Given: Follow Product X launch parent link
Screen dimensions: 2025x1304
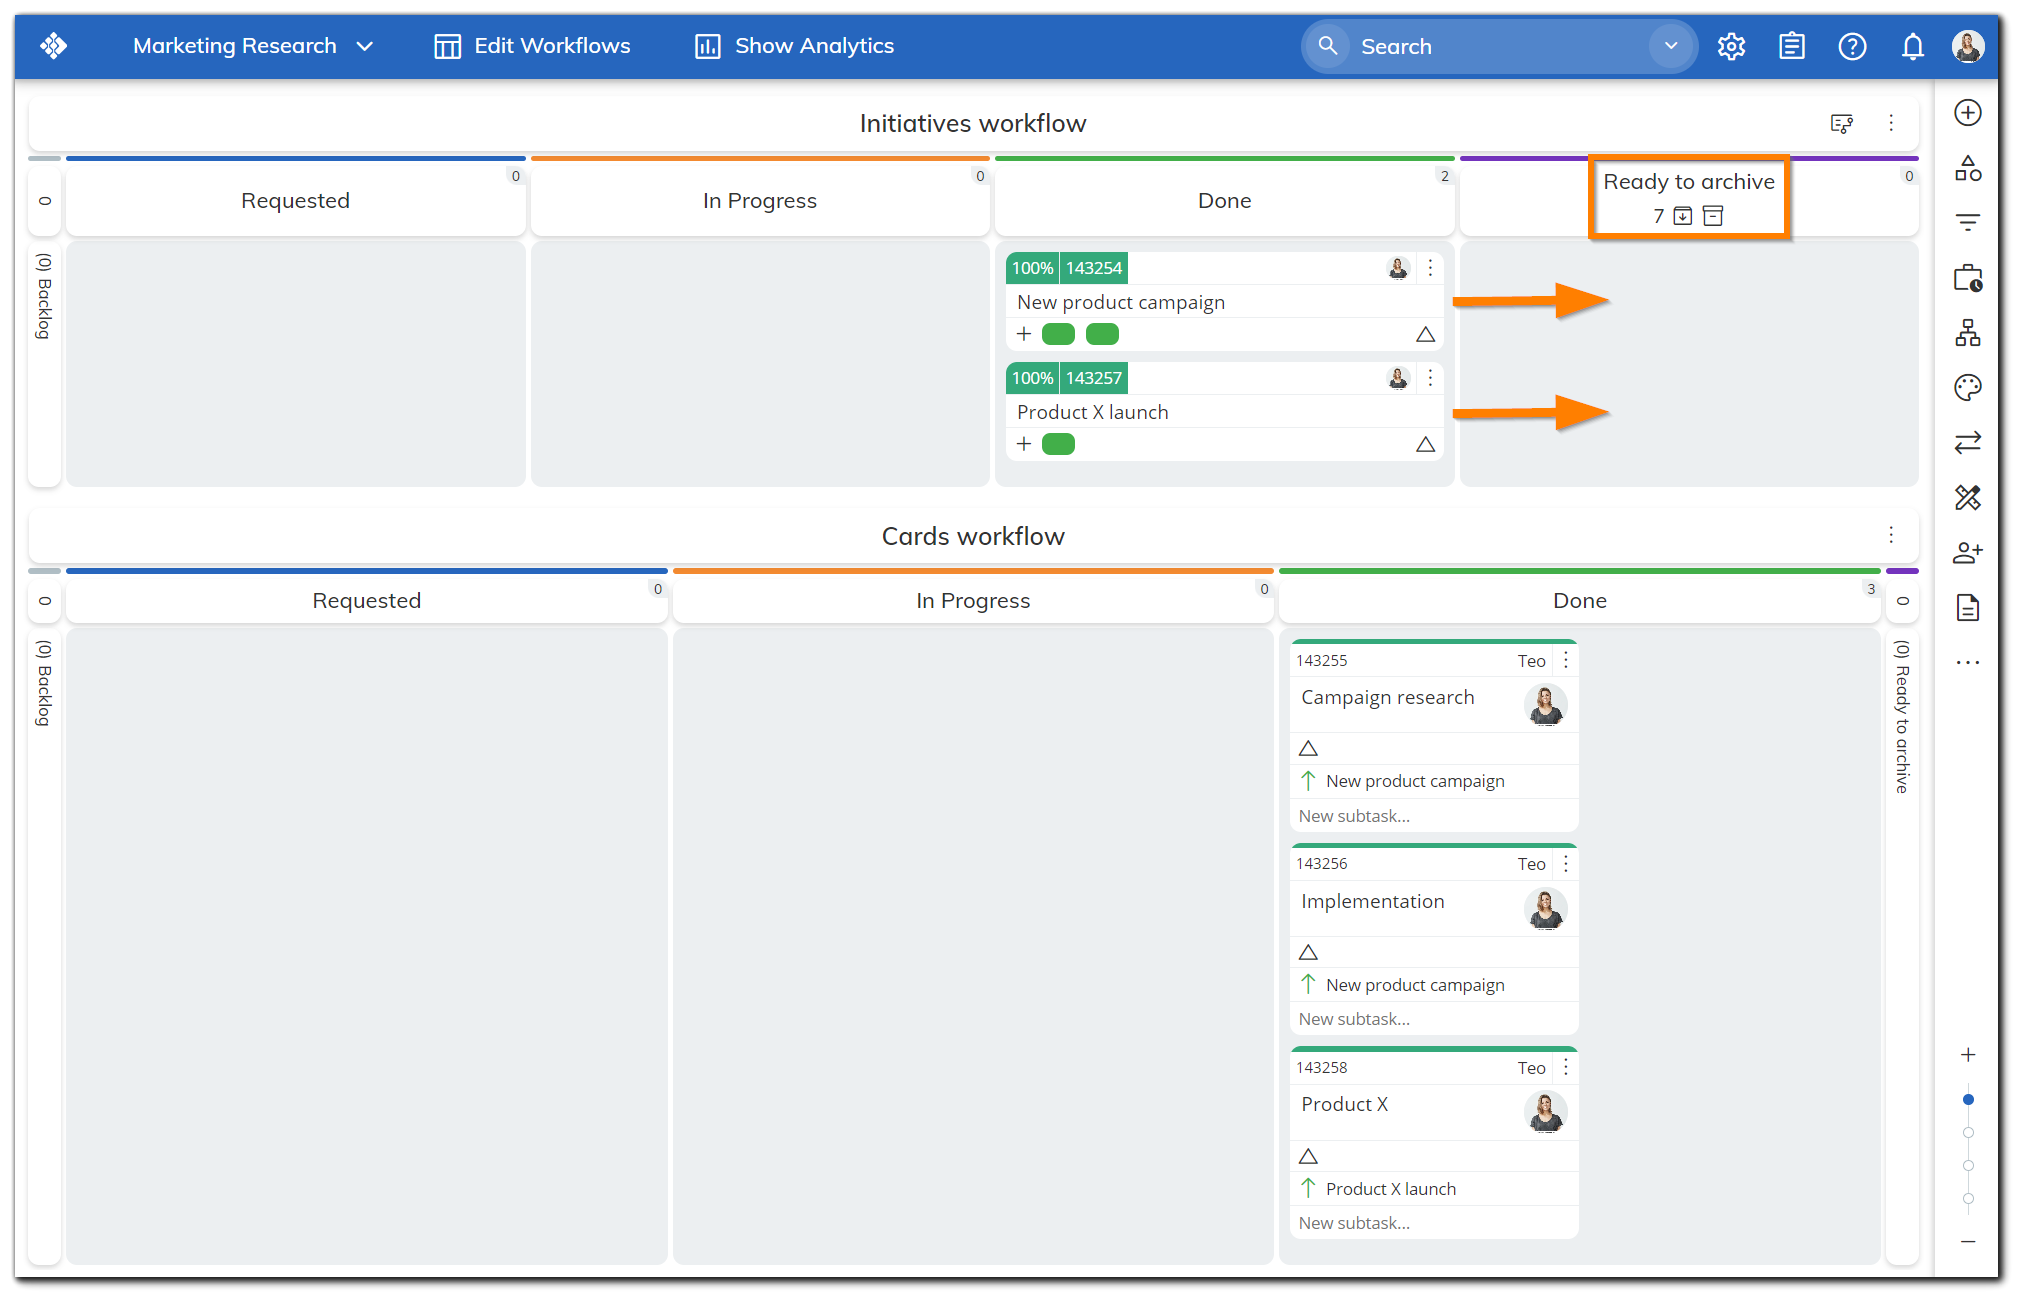Looking at the screenshot, I should 1390,1189.
